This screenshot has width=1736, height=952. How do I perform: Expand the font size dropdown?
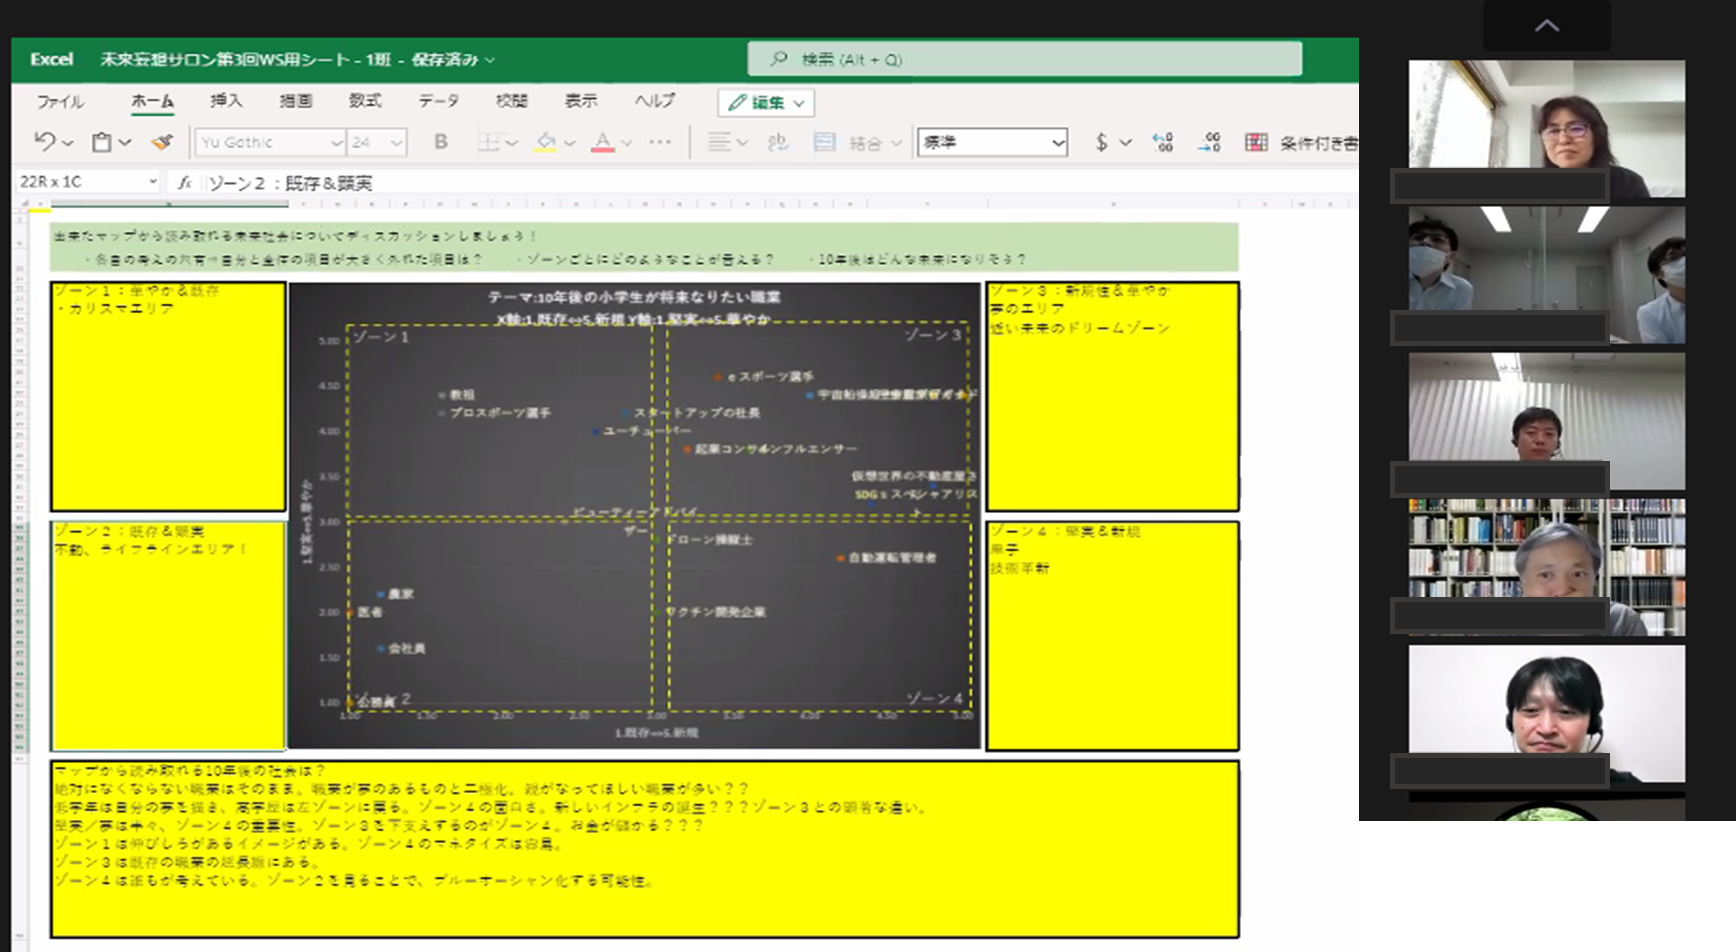coord(396,142)
